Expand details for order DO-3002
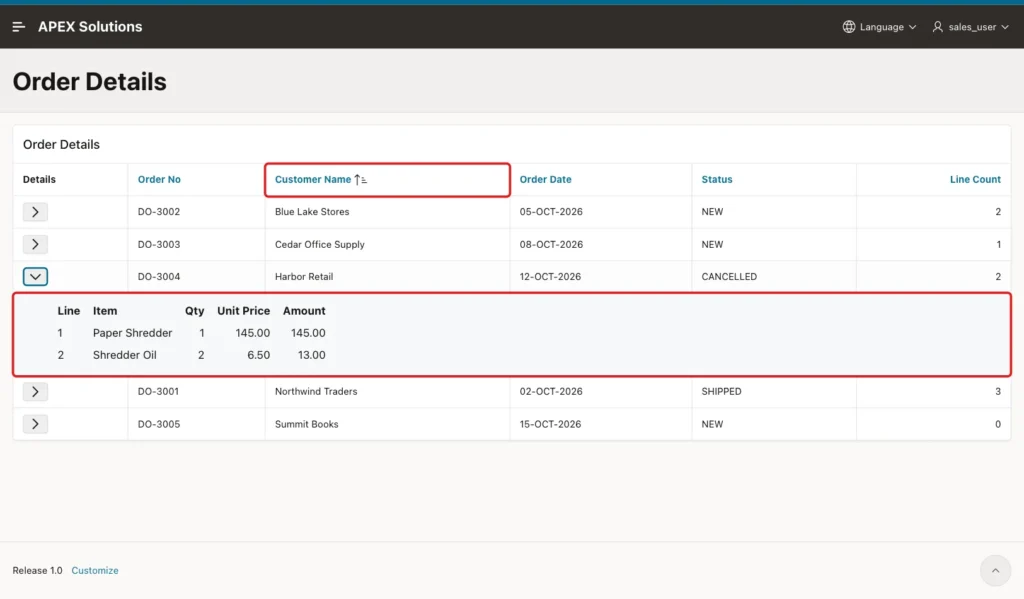Image resolution: width=1024 pixels, height=599 pixels. pyautogui.click(x=35, y=212)
